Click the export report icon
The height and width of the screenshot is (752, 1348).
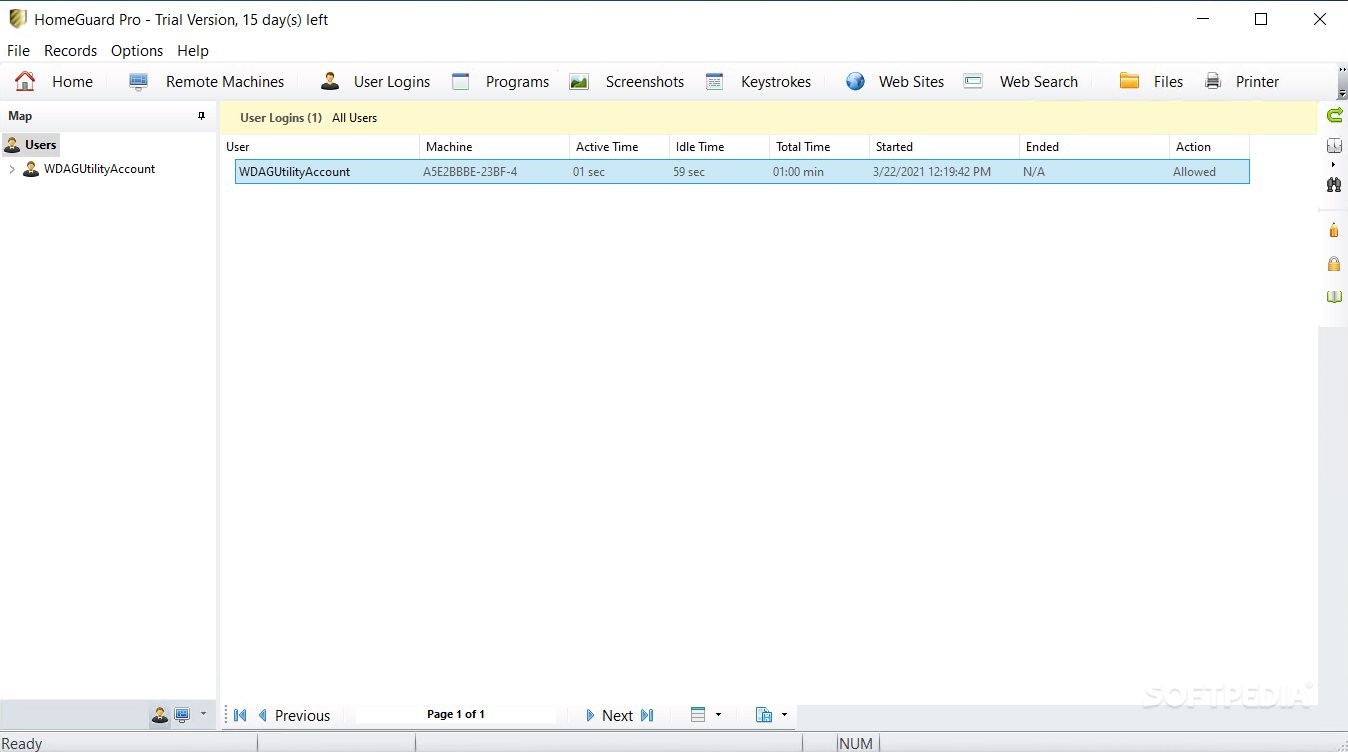click(764, 715)
